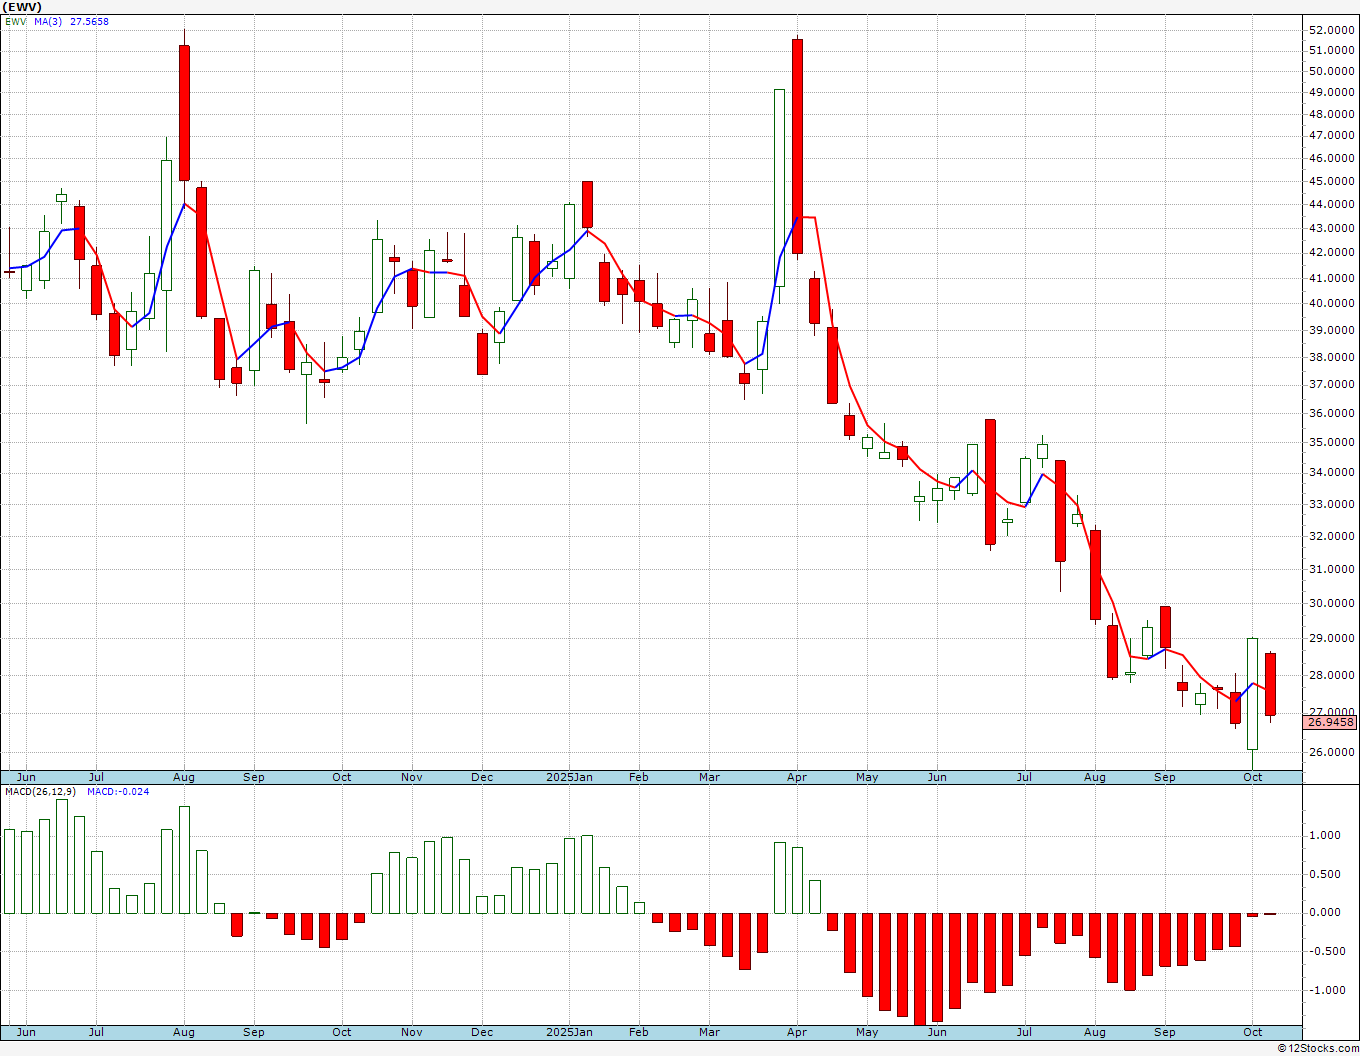This screenshot has height=1056, width=1360.
Task: Select Apr on the price chart date axis
Action: click(x=797, y=777)
